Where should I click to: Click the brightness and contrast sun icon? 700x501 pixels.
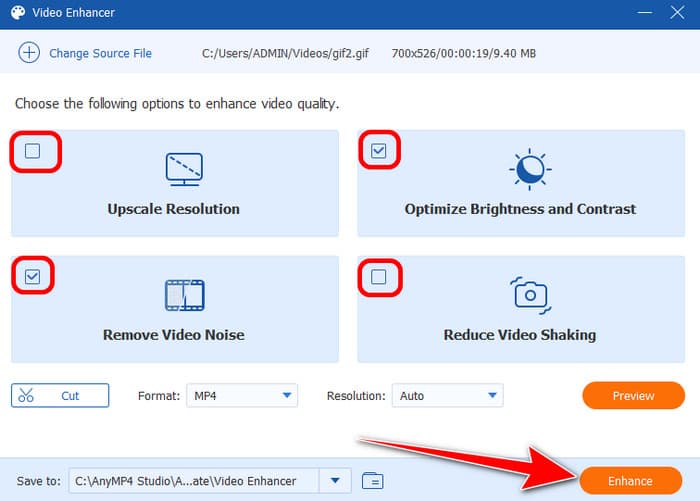pos(530,169)
